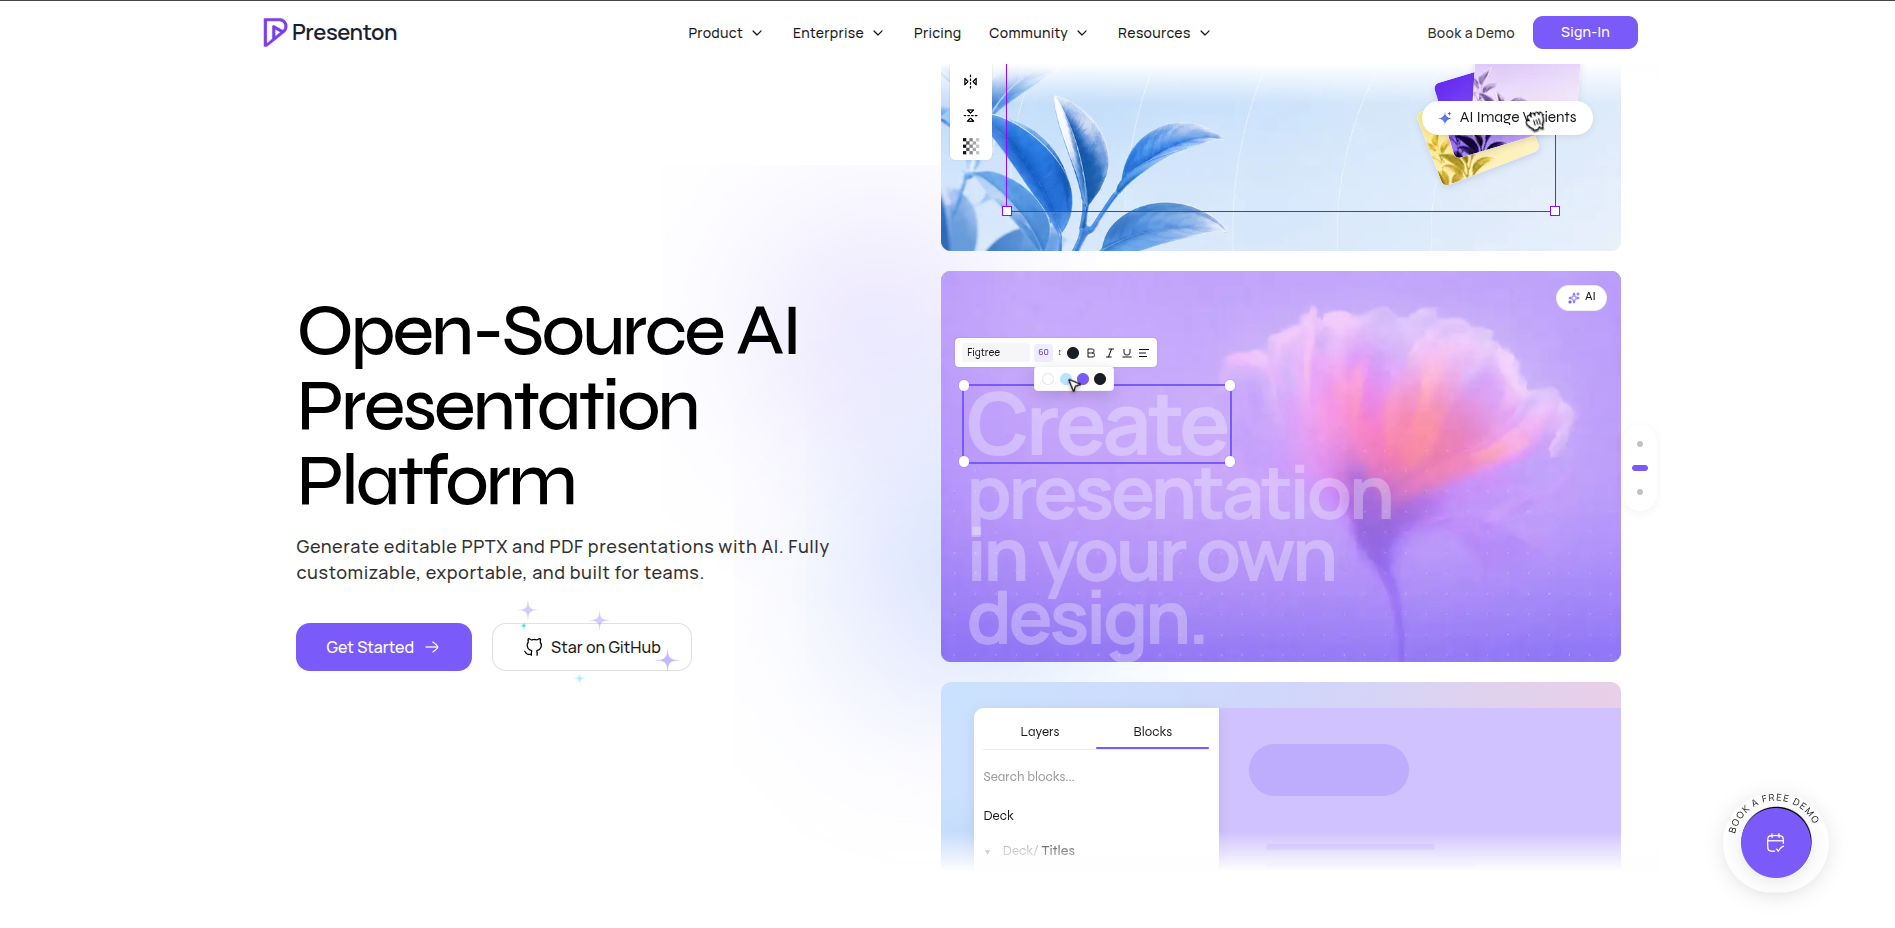Click the blue leaf slide thumbnail
Screen dimensions: 1895x928
(x=1280, y=157)
